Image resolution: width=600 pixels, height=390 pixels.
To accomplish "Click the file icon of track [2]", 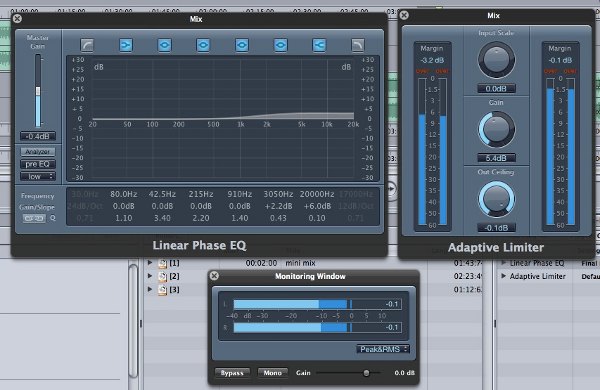I will tap(163, 276).
